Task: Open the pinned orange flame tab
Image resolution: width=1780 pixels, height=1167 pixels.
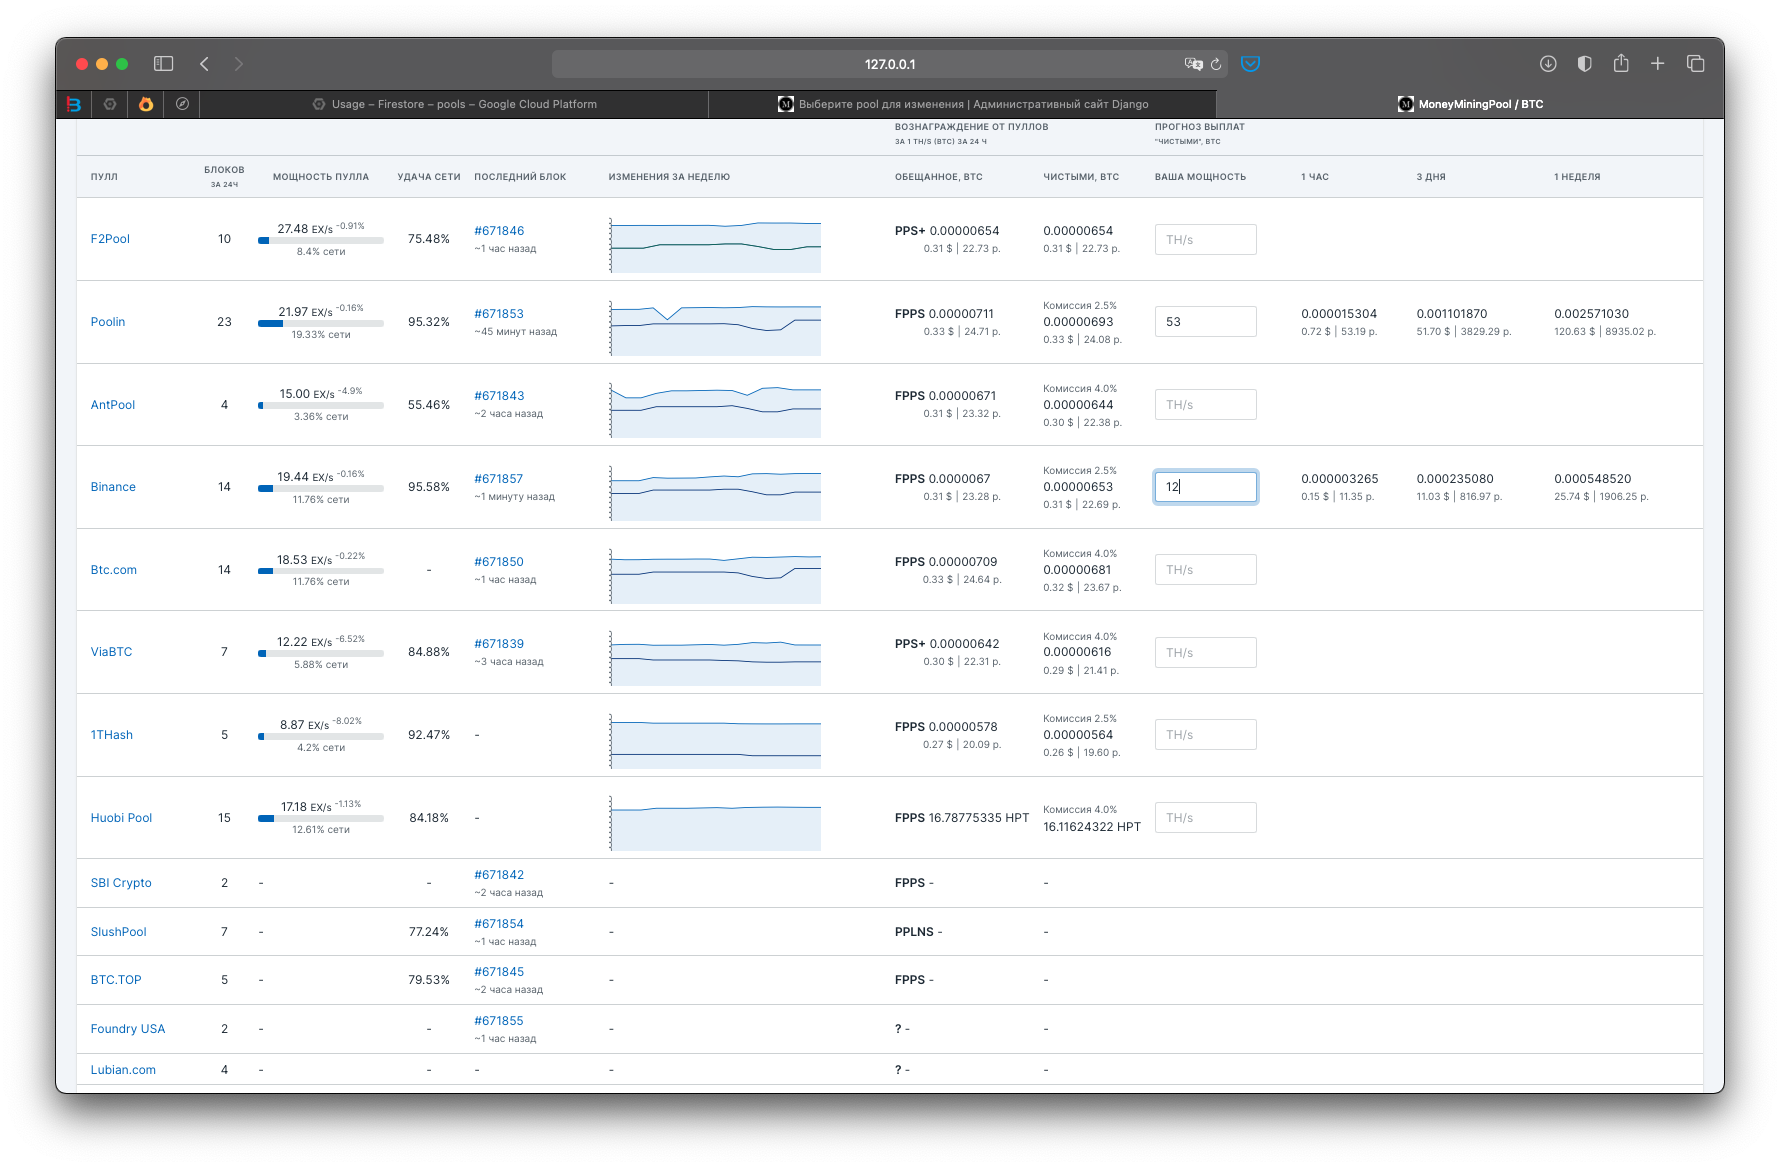Action: click(x=146, y=104)
